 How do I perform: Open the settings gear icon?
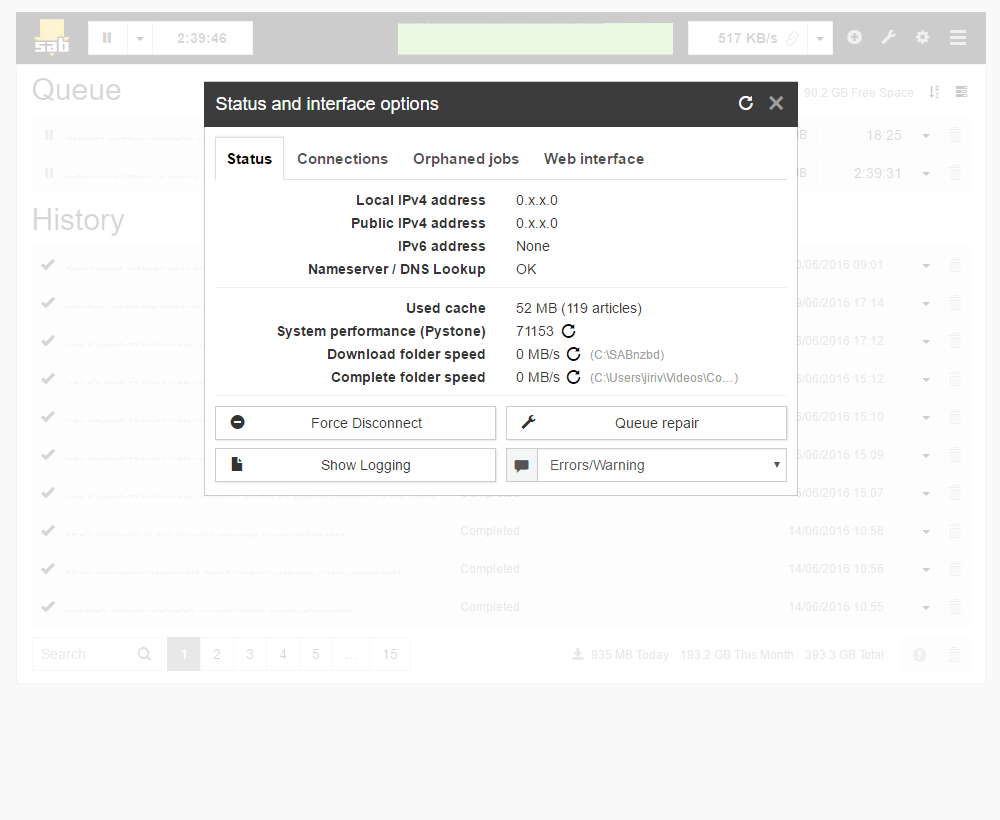tap(922, 38)
